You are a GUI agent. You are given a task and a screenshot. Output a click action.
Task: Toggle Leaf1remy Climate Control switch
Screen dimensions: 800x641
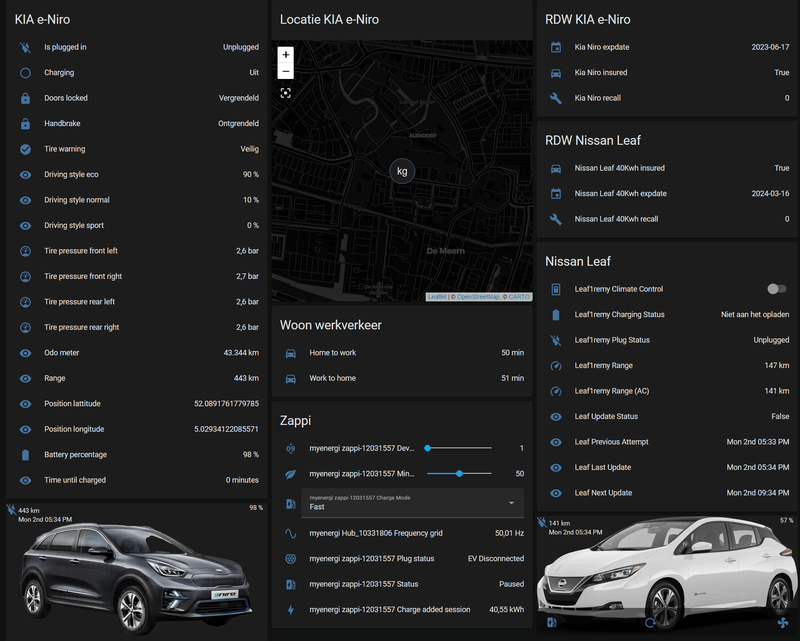776,289
